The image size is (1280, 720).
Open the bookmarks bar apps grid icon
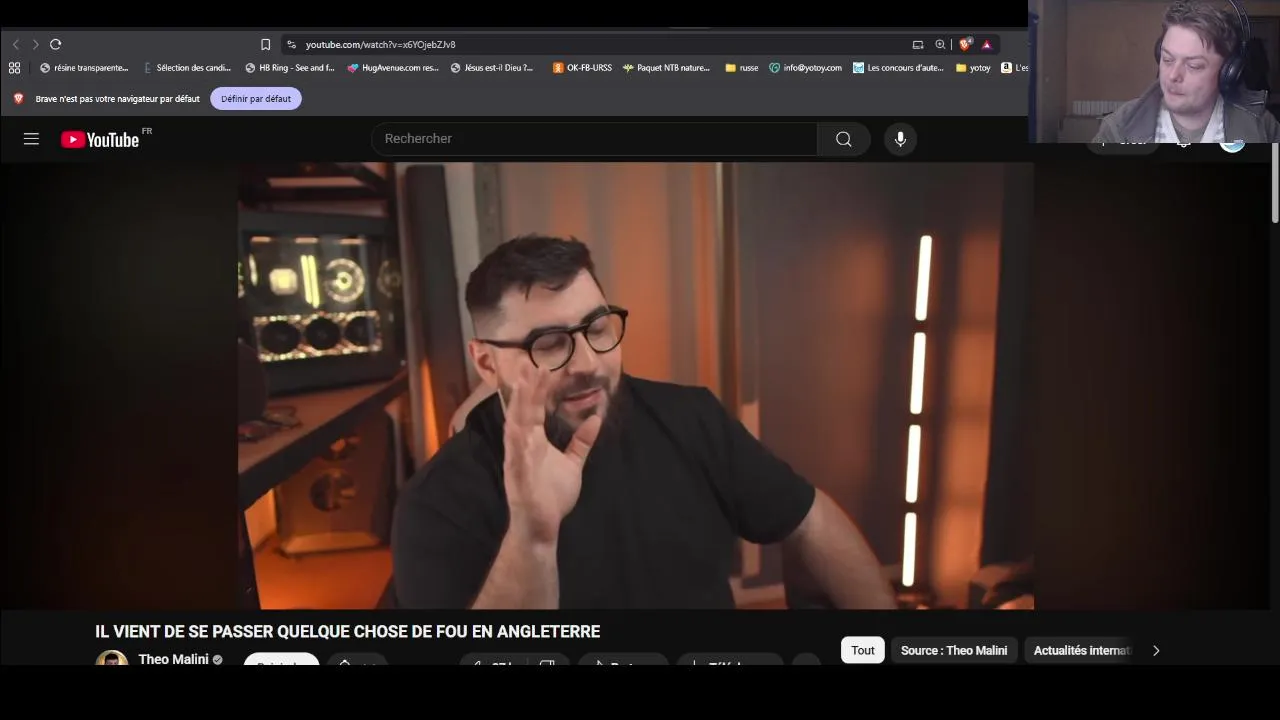tap(14, 68)
